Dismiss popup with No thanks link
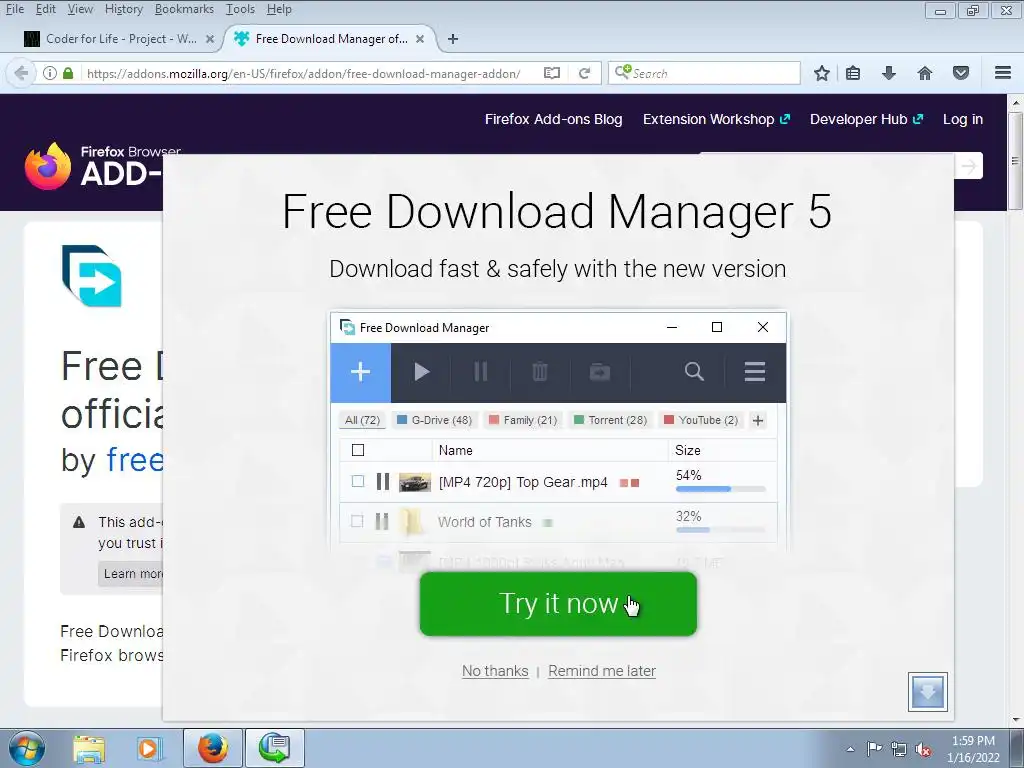The width and height of the screenshot is (1024, 768). pyautogui.click(x=495, y=671)
